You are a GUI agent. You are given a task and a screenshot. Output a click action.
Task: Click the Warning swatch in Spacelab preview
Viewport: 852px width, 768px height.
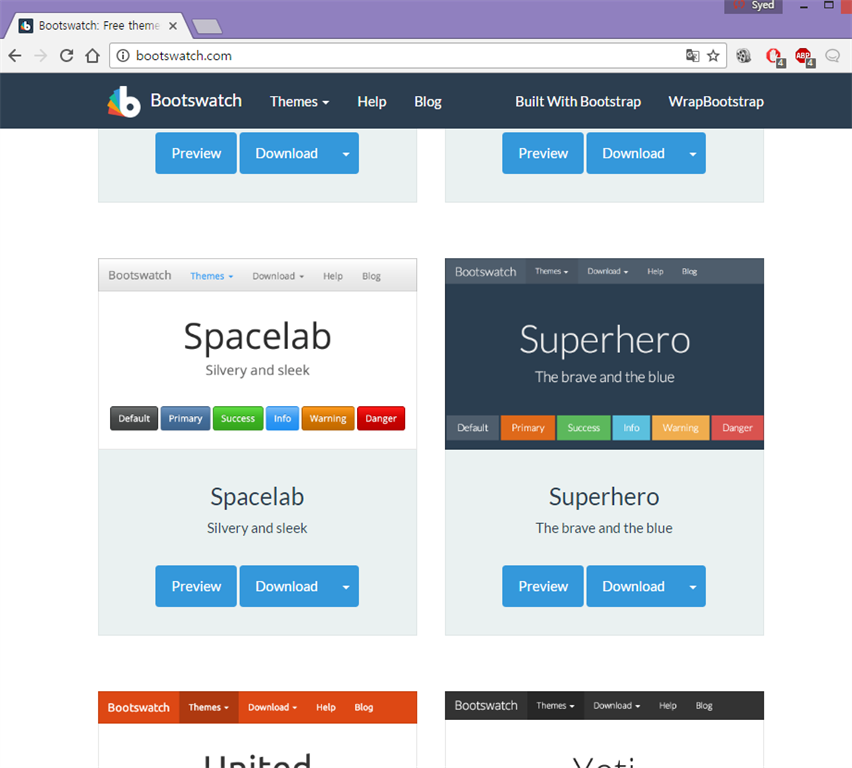(328, 419)
